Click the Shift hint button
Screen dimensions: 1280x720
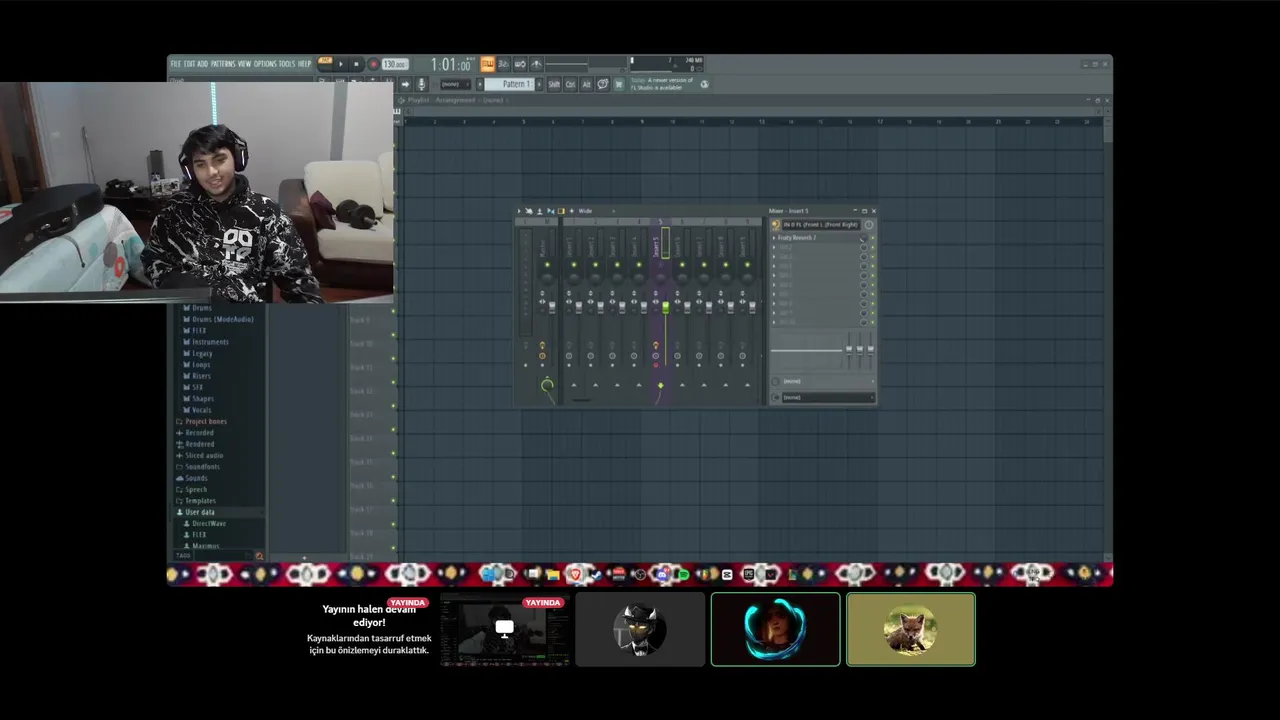tap(554, 84)
